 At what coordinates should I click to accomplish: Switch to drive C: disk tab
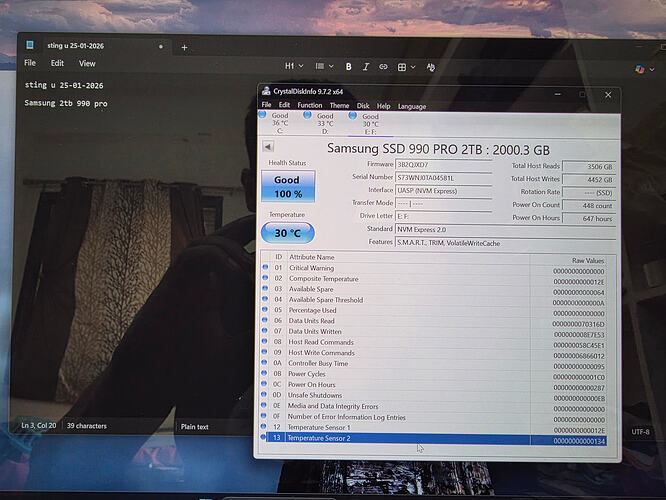[x=279, y=122]
